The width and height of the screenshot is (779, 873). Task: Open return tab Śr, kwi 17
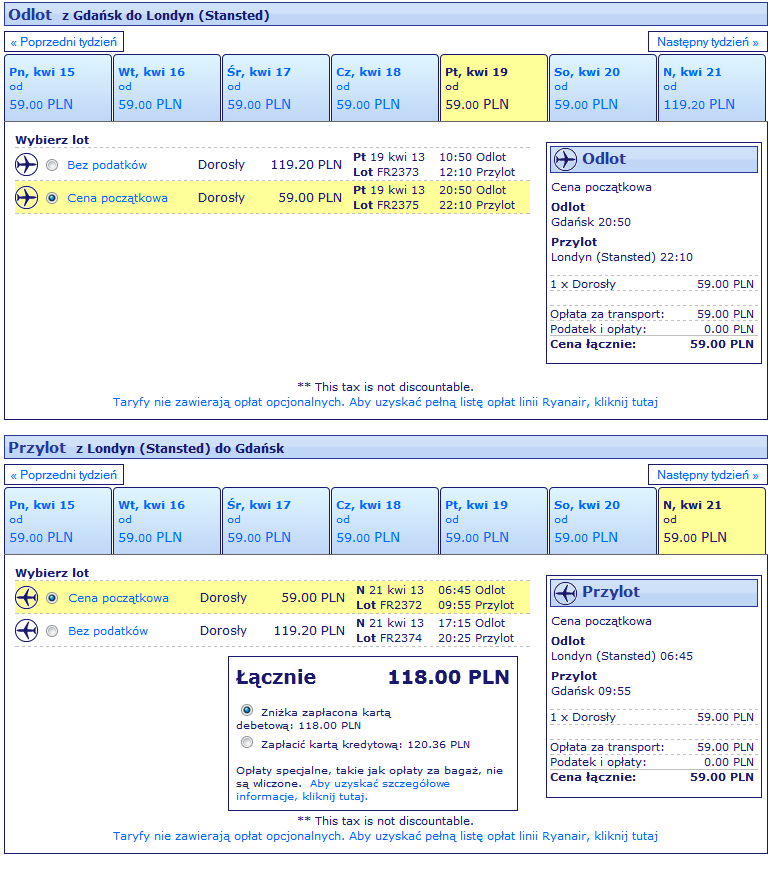276,521
